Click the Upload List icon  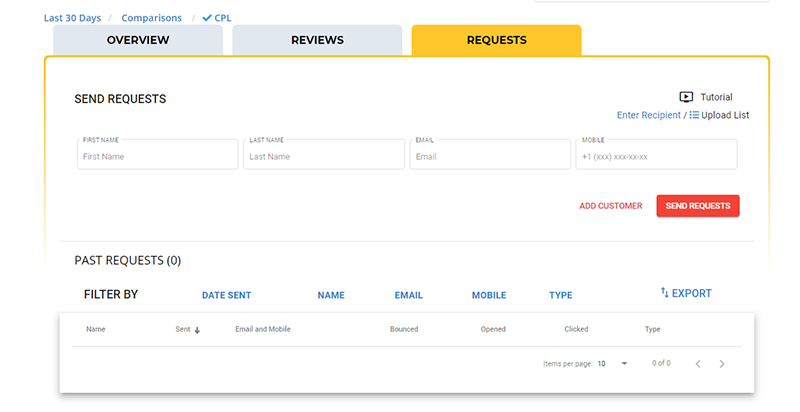694,115
